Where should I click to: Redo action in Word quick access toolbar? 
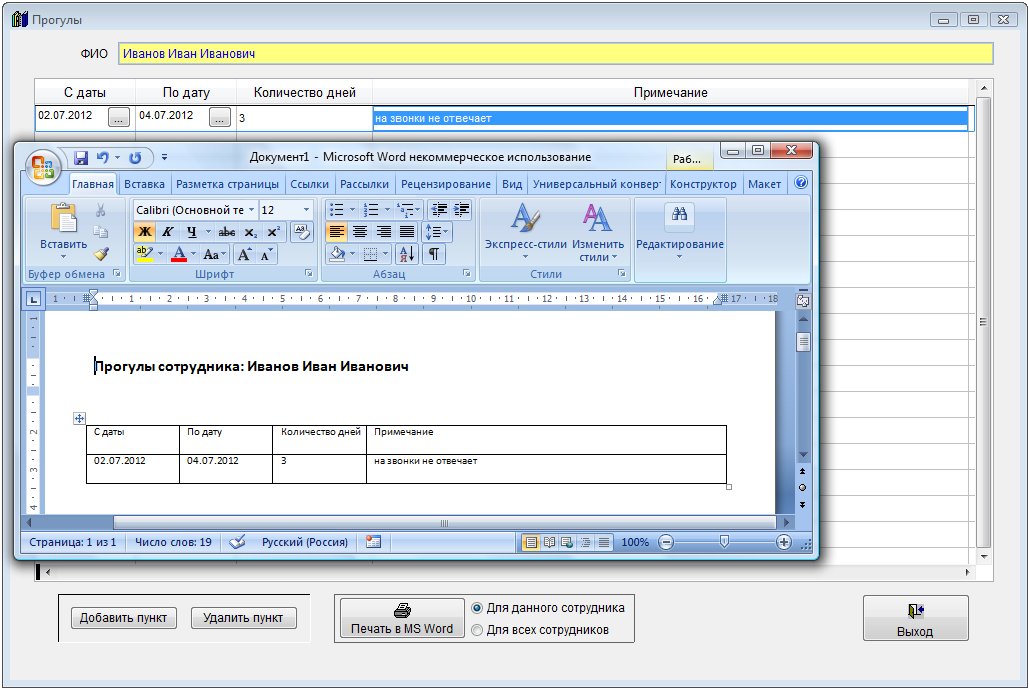click(135, 158)
